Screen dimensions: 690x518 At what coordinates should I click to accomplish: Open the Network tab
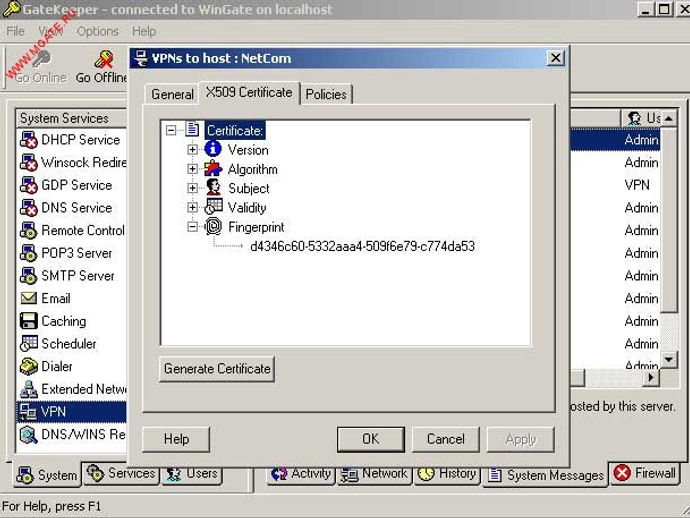click(x=374, y=474)
